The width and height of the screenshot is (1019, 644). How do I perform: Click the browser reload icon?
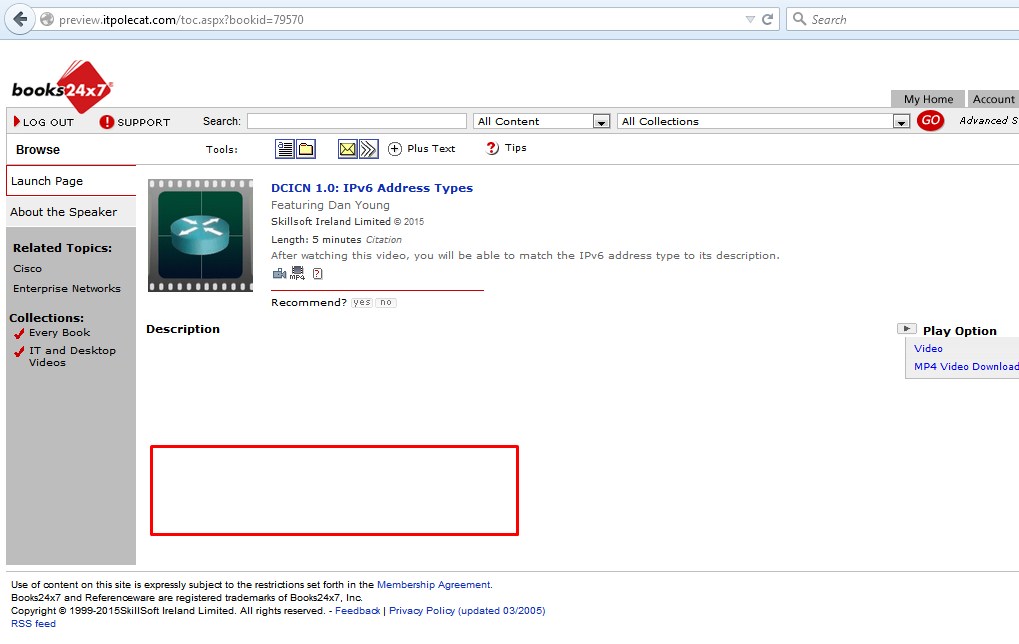[767, 19]
